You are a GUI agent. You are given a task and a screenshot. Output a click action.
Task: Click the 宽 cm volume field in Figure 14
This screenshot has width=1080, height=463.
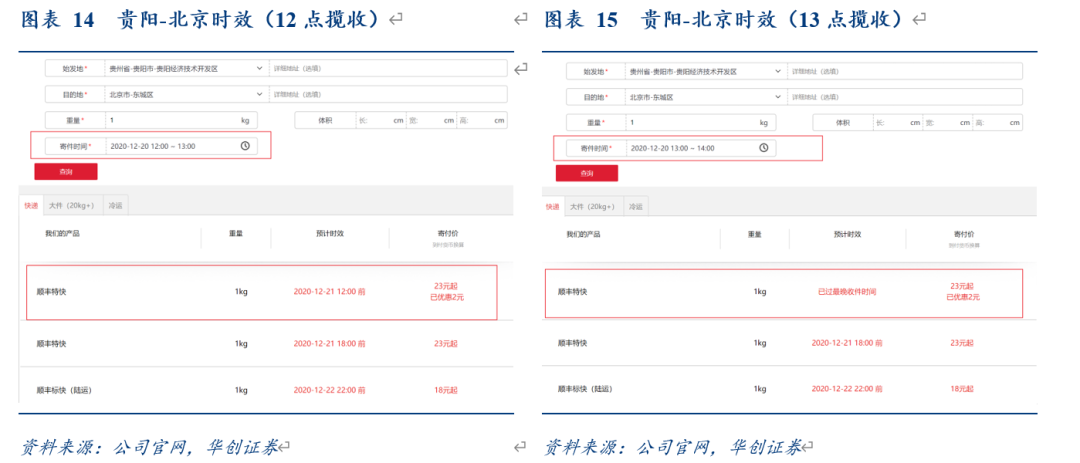(432, 120)
